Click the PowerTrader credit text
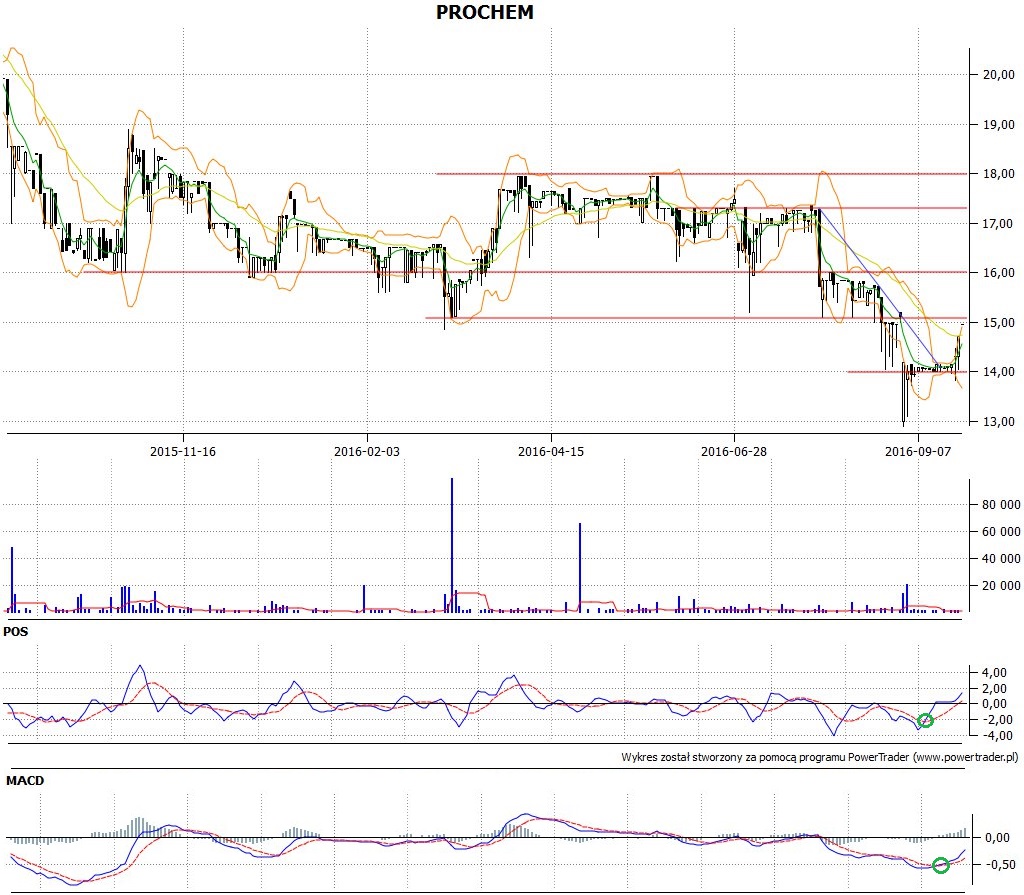 (820, 757)
